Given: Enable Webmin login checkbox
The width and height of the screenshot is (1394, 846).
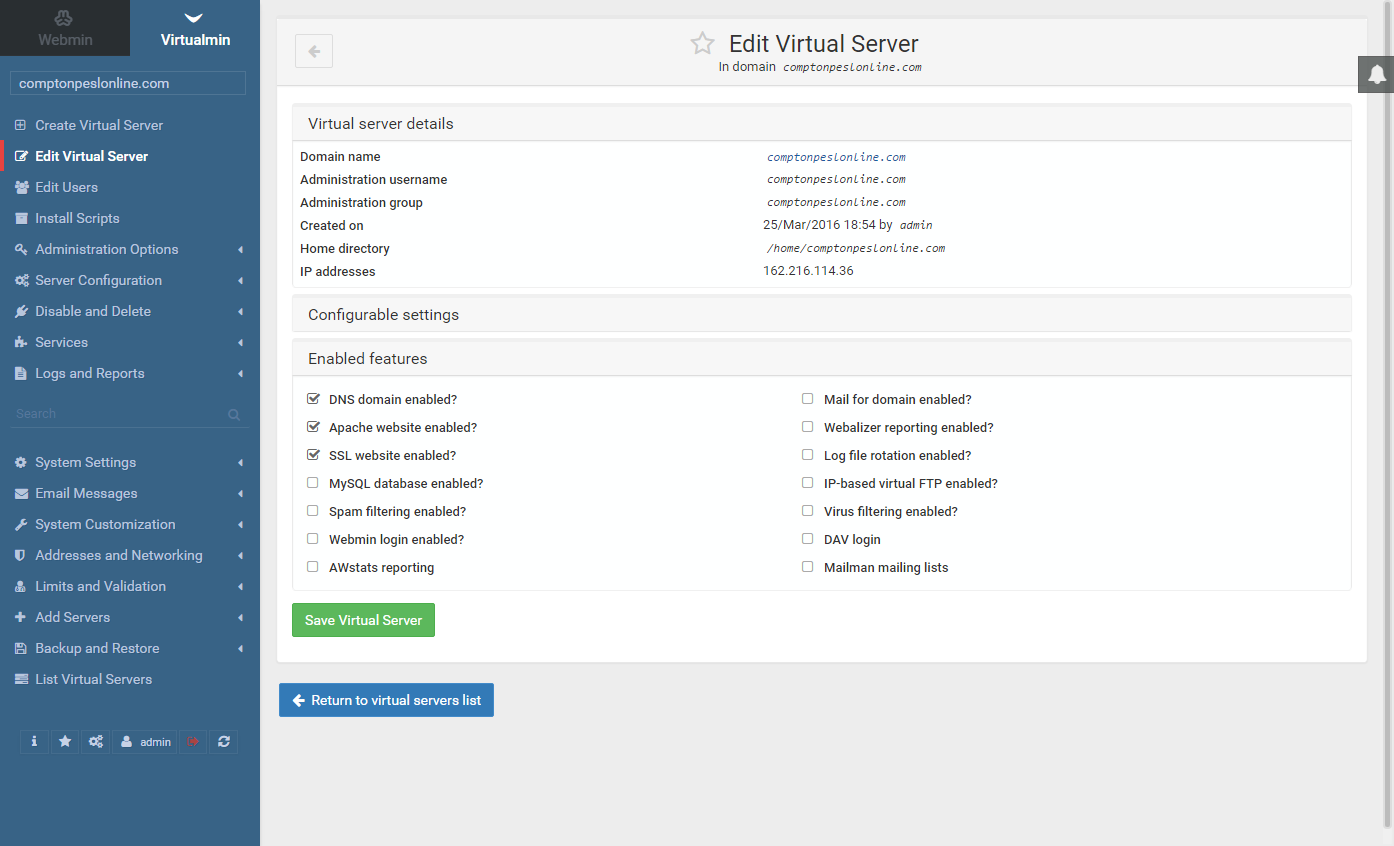Looking at the screenshot, I should 313,539.
